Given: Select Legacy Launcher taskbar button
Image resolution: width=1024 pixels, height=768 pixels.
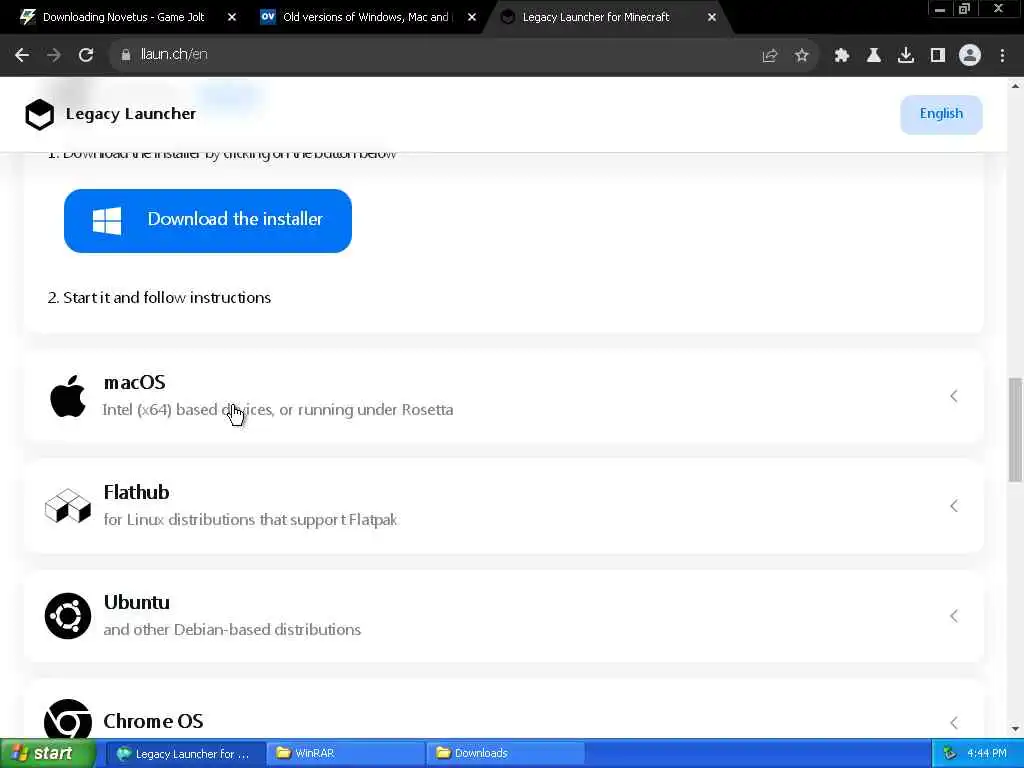Looking at the screenshot, I should point(185,754).
